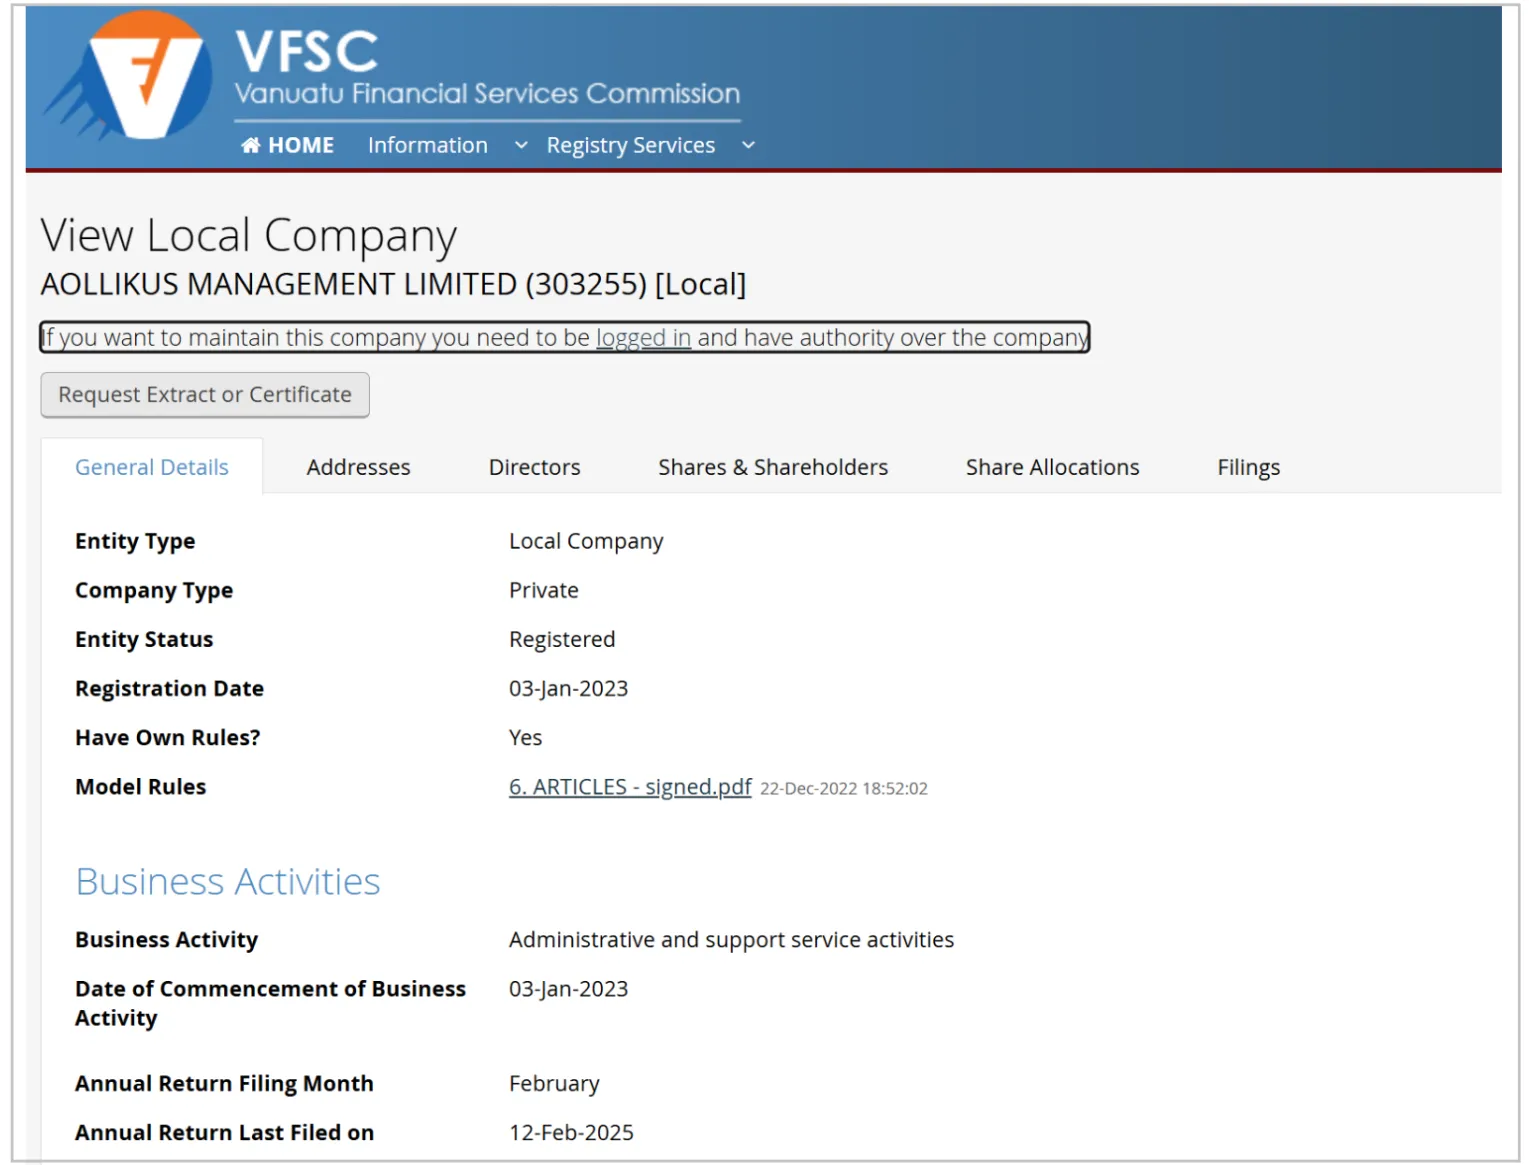This screenshot has height=1165, width=1529.
Task: Switch to the Addresses tab
Action: [359, 467]
